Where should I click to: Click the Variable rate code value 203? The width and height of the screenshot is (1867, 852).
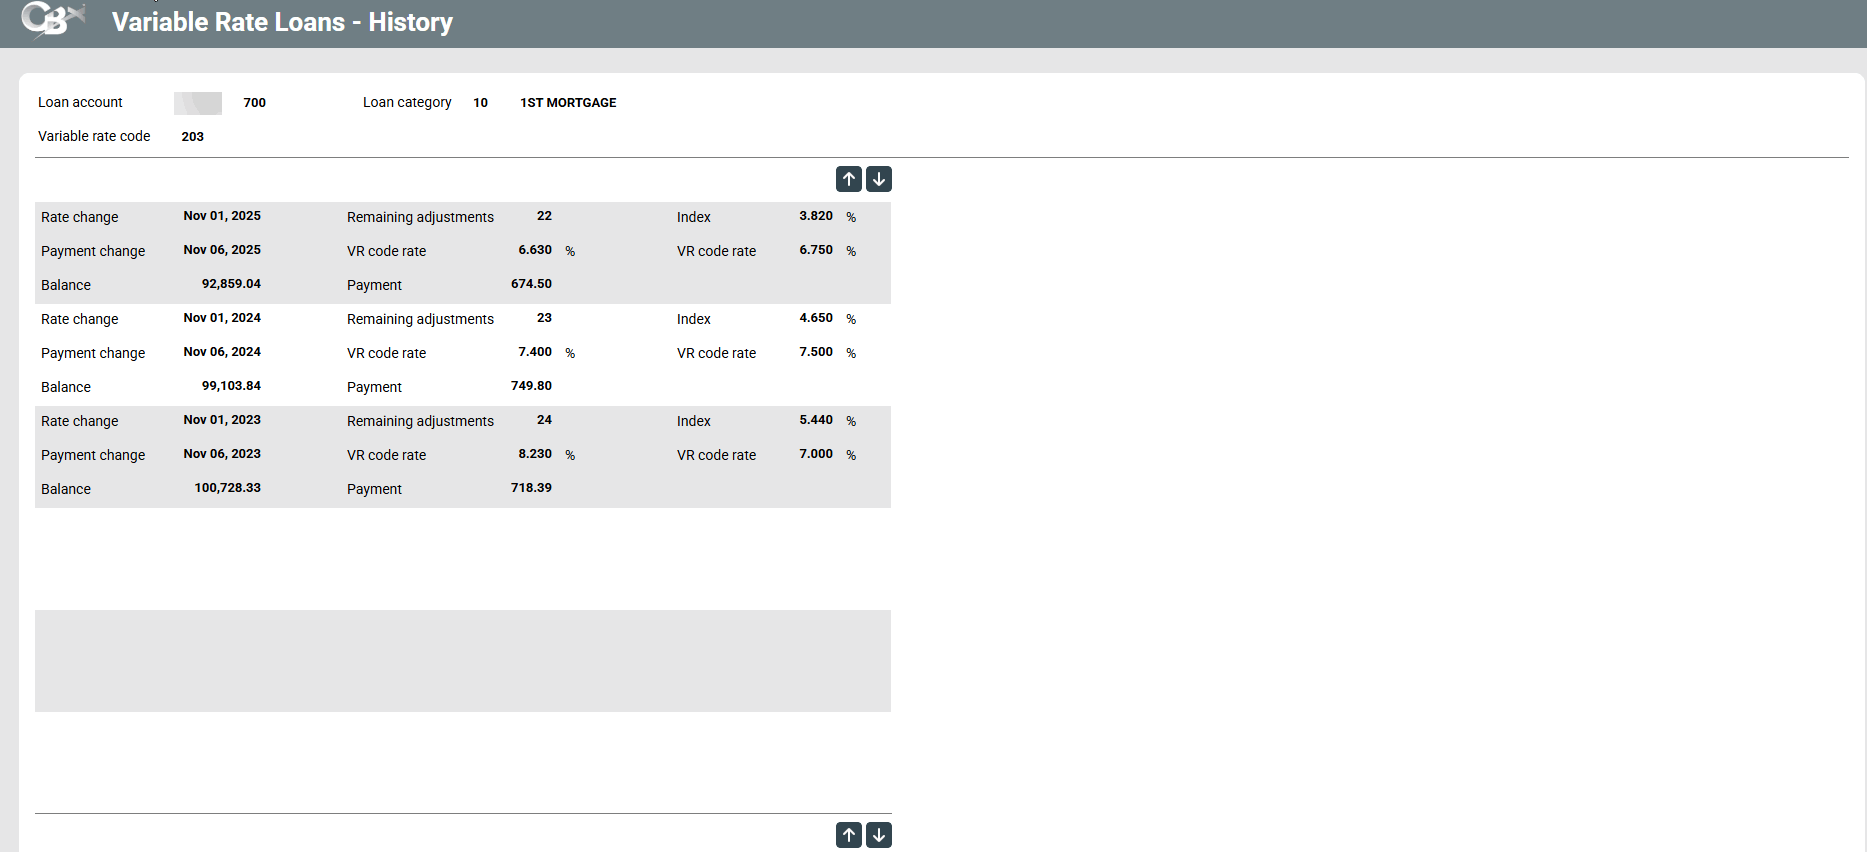click(x=192, y=137)
